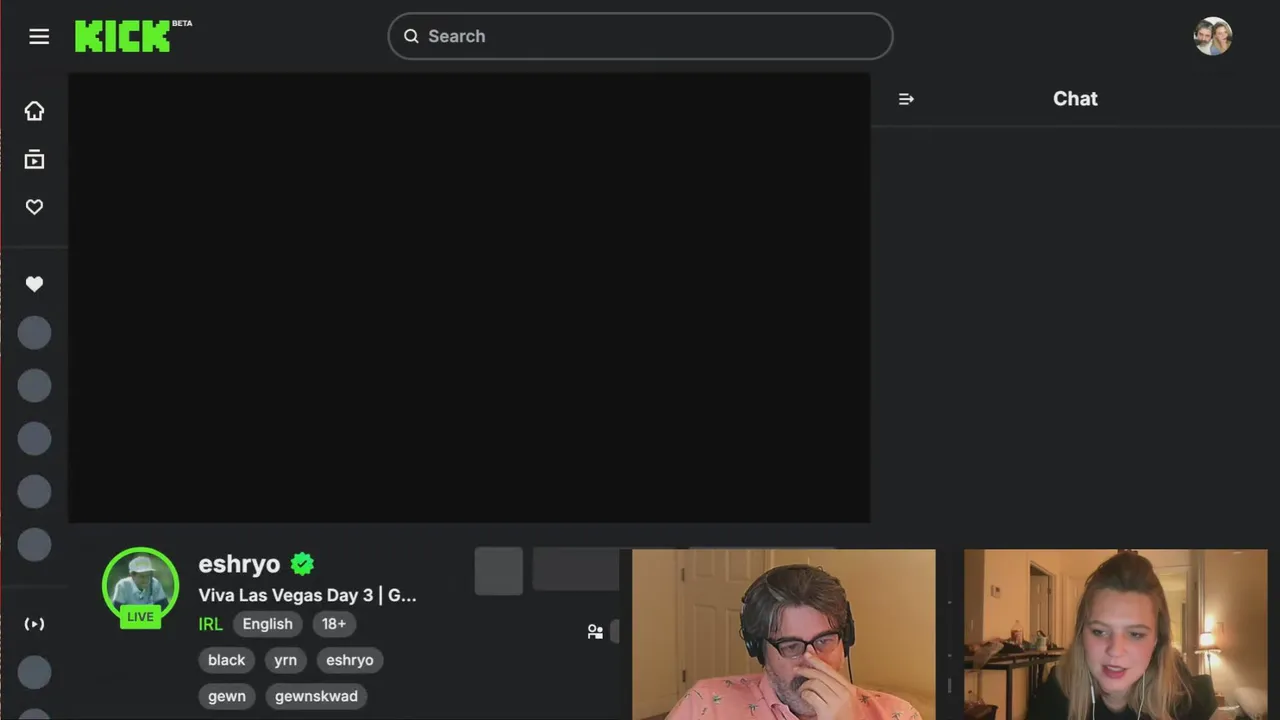This screenshot has height=720, width=1280.
Task: Open Browse icon in sidebar
Action: (35, 159)
